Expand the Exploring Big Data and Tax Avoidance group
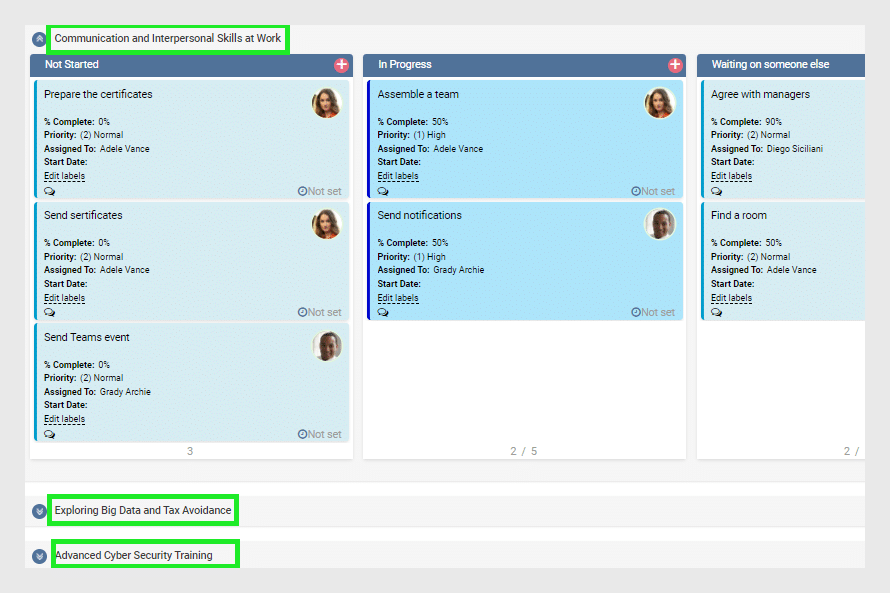 click(x=39, y=511)
